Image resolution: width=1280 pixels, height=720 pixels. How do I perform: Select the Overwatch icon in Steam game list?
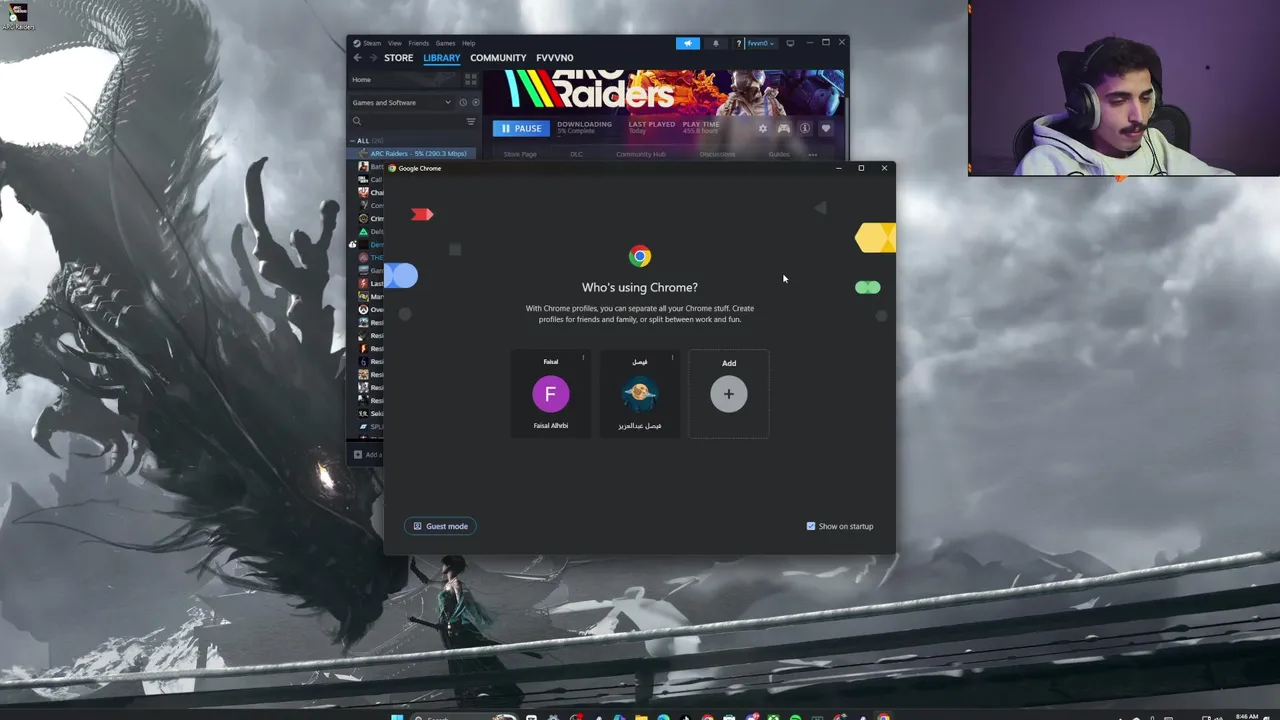pos(363,309)
